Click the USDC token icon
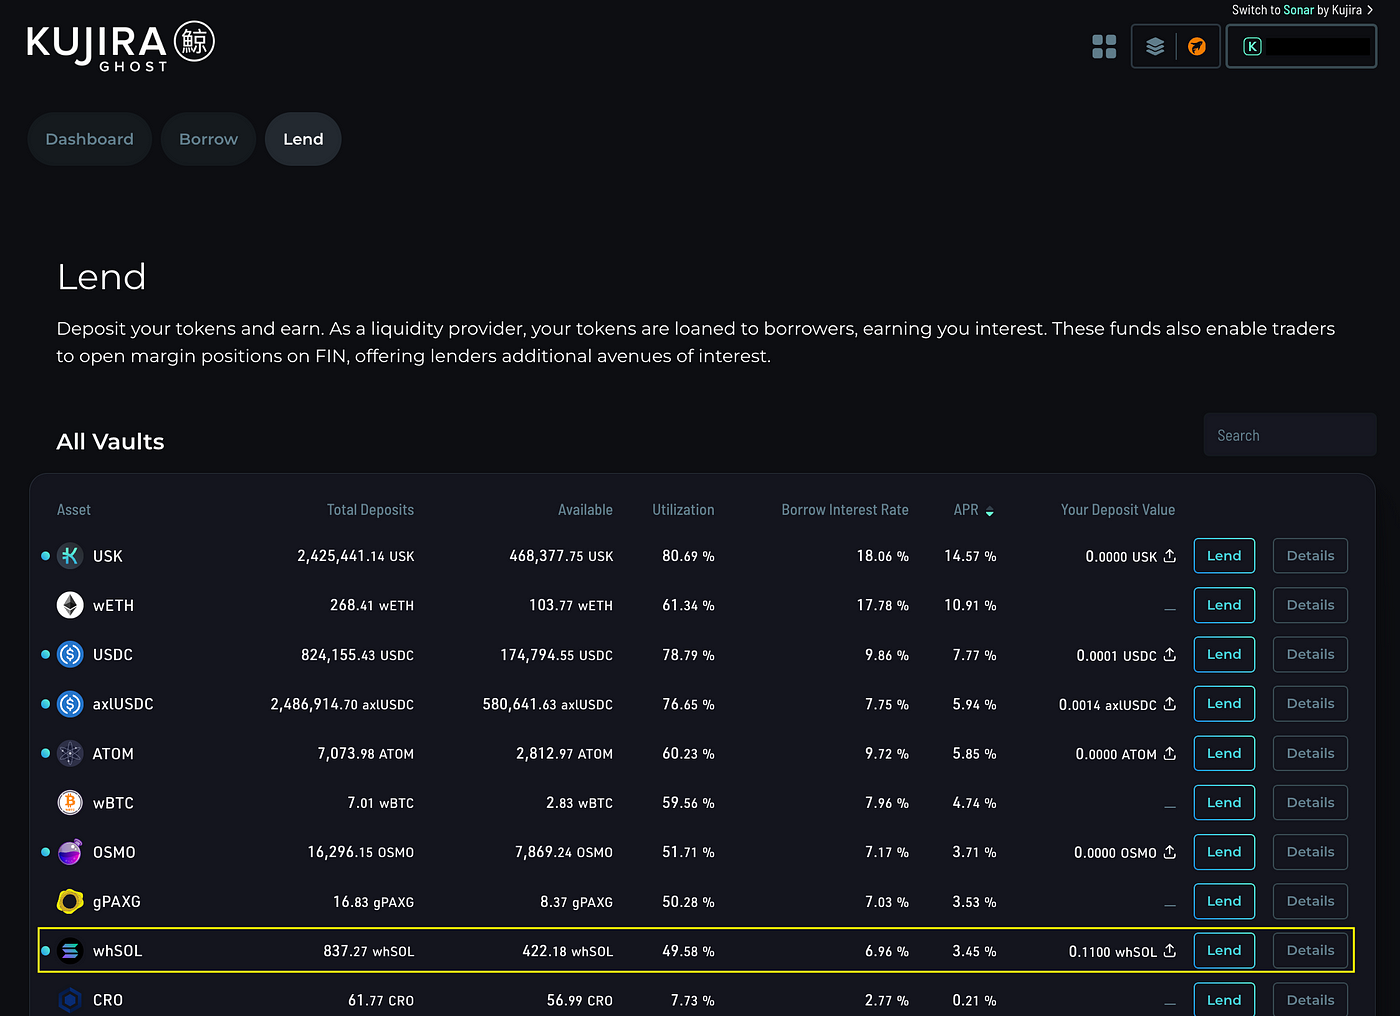Screen dimensions: 1400x1016 tap(70, 655)
